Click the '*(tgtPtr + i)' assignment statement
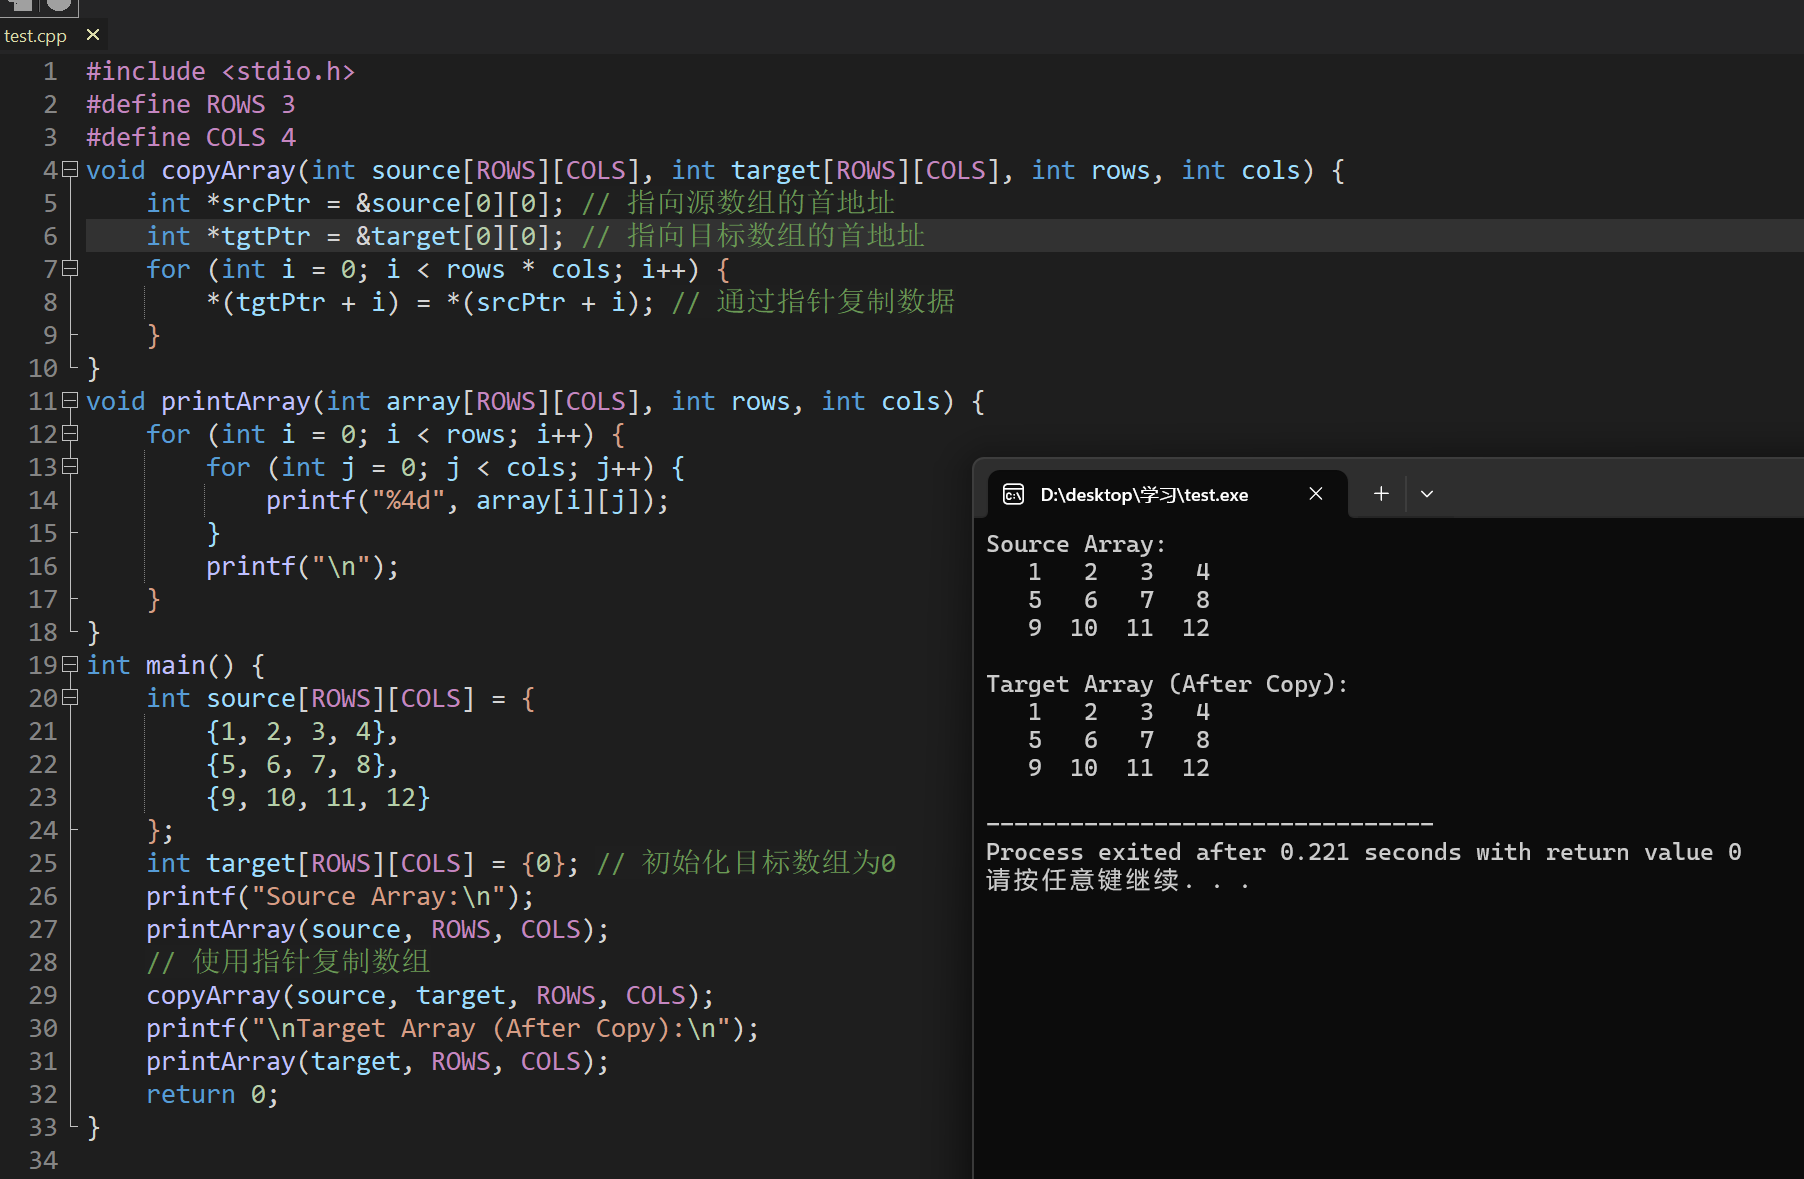 point(430,303)
